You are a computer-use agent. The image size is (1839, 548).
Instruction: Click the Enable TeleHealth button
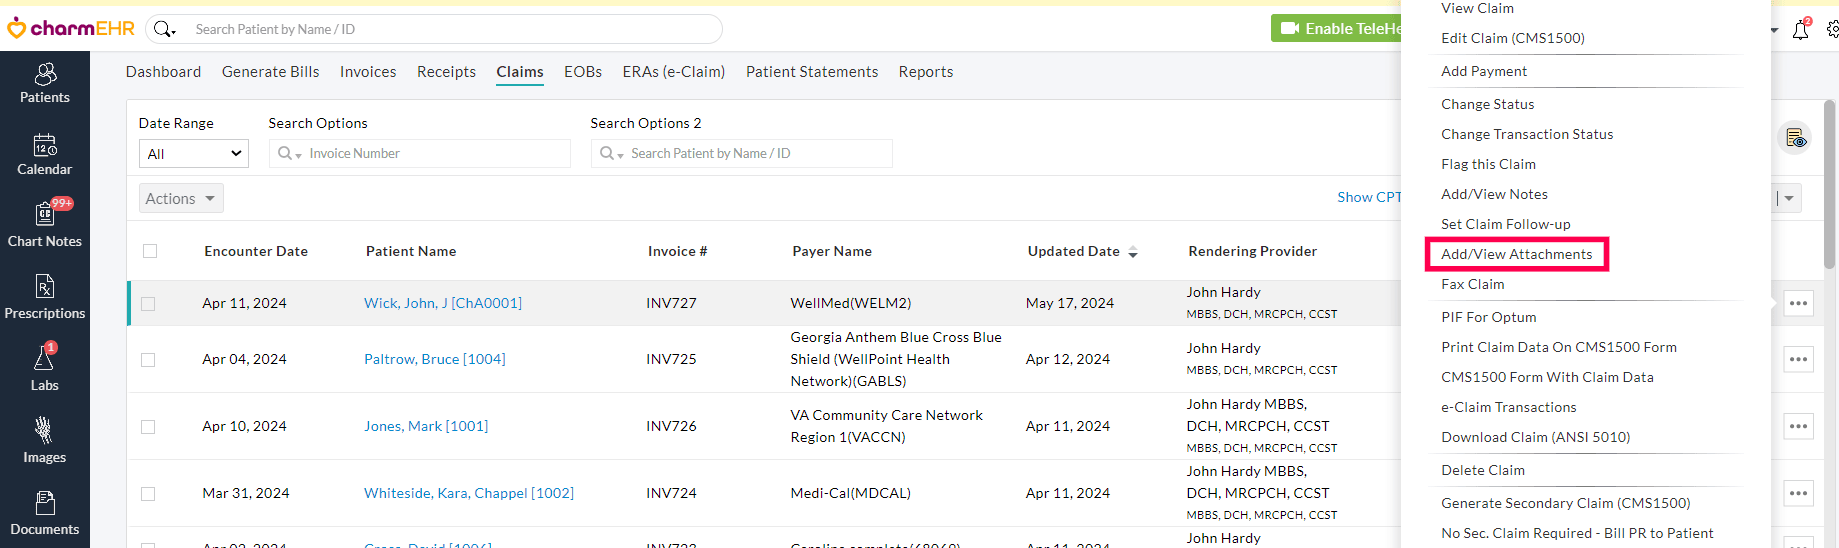pos(1338,28)
